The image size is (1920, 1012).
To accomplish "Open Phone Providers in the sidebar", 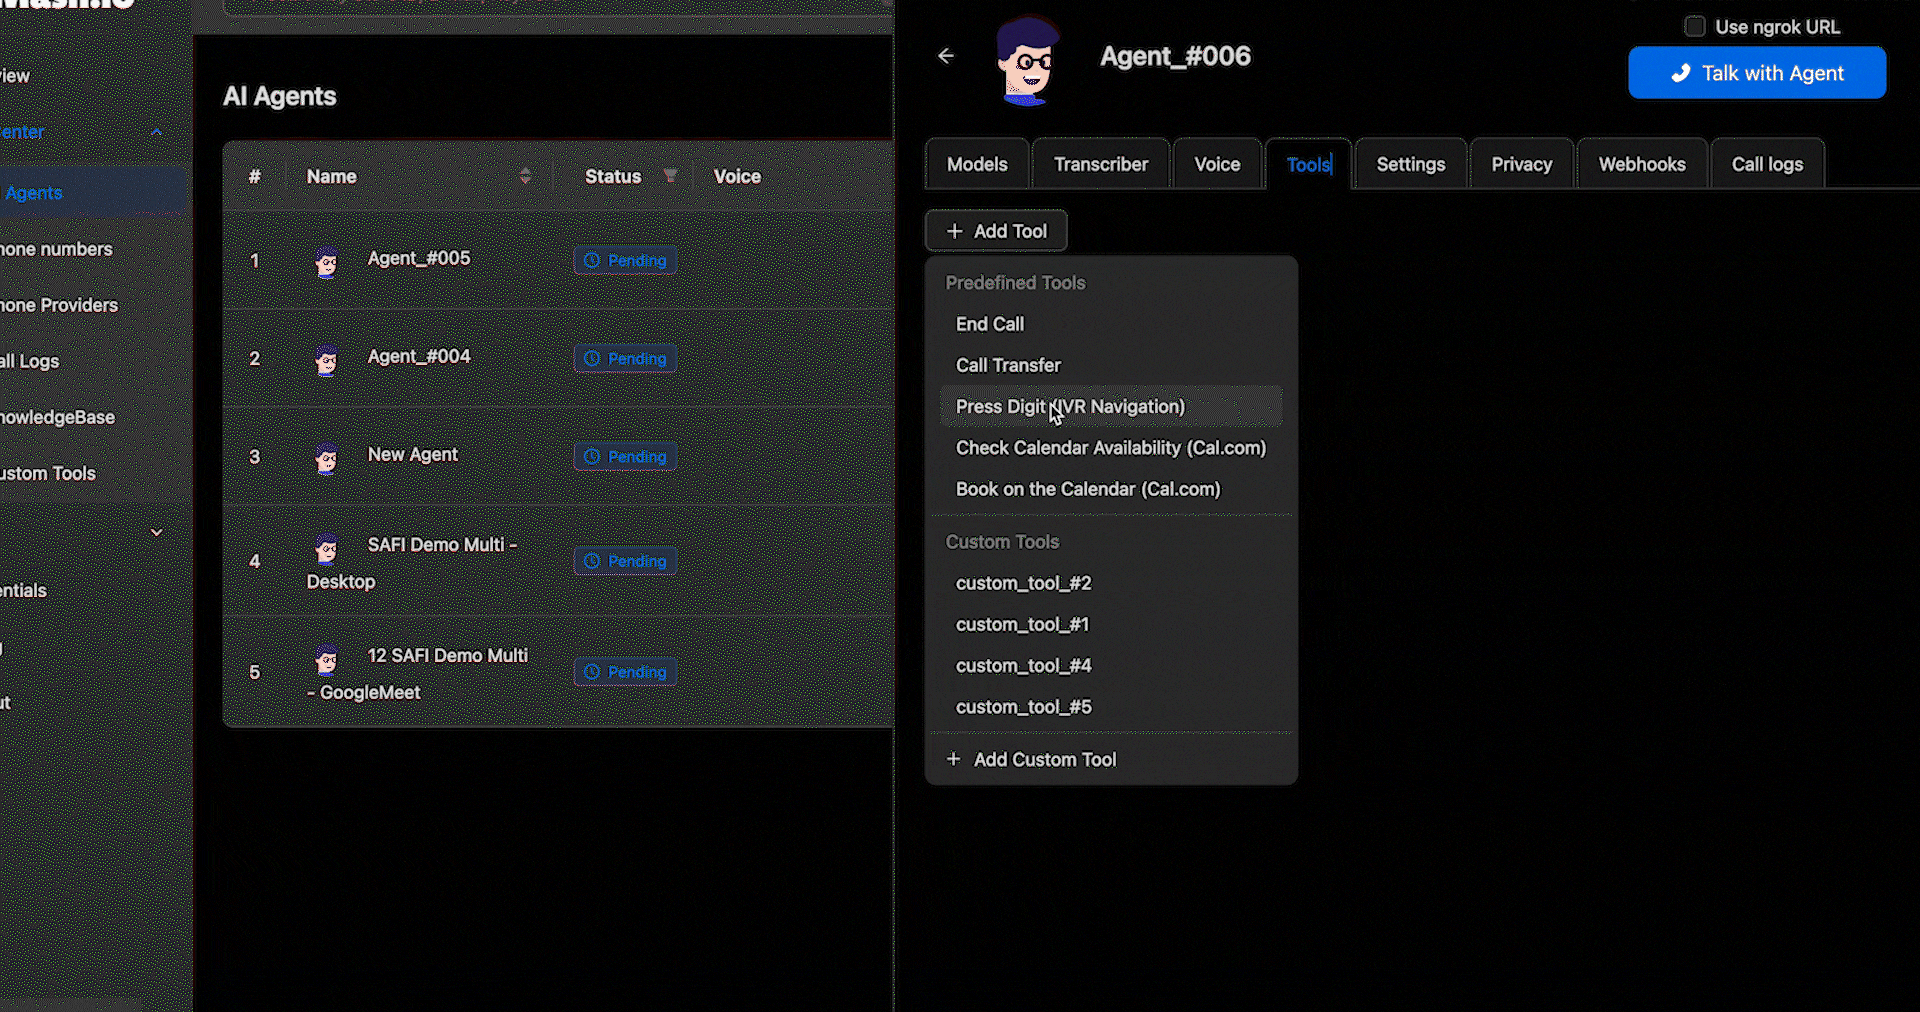I will pyautogui.click(x=59, y=305).
